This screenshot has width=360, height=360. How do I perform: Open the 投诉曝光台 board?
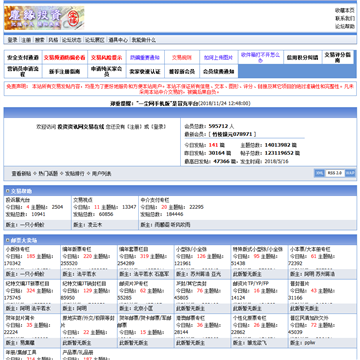18,200
